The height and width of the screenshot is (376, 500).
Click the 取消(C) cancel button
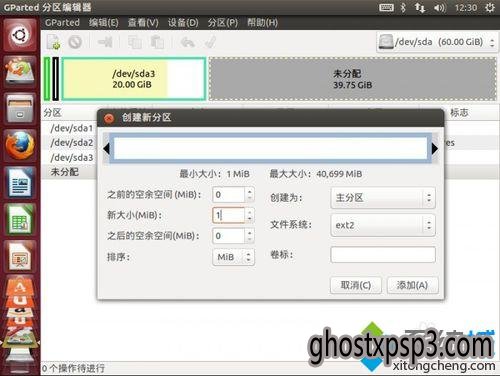(356, 285)
